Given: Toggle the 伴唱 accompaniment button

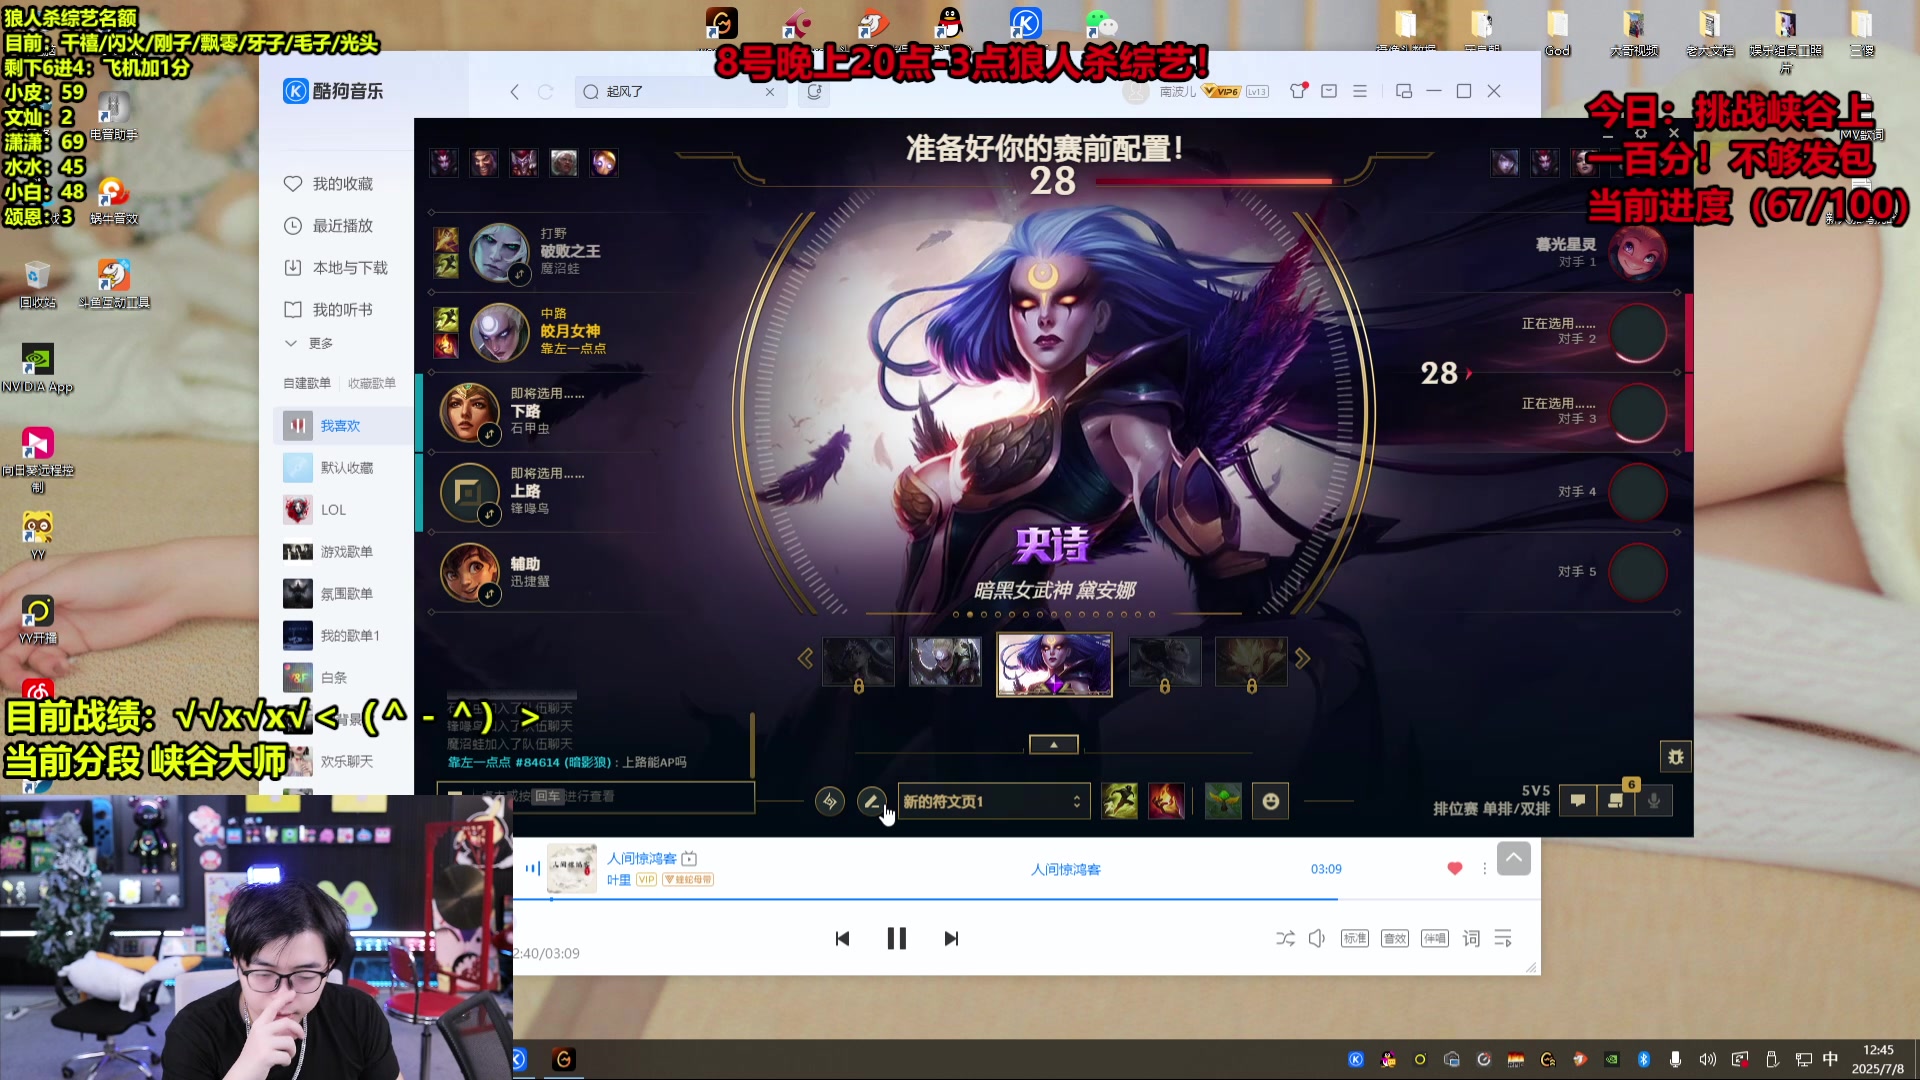Looking at the screenshot, I should point(1434,938).
